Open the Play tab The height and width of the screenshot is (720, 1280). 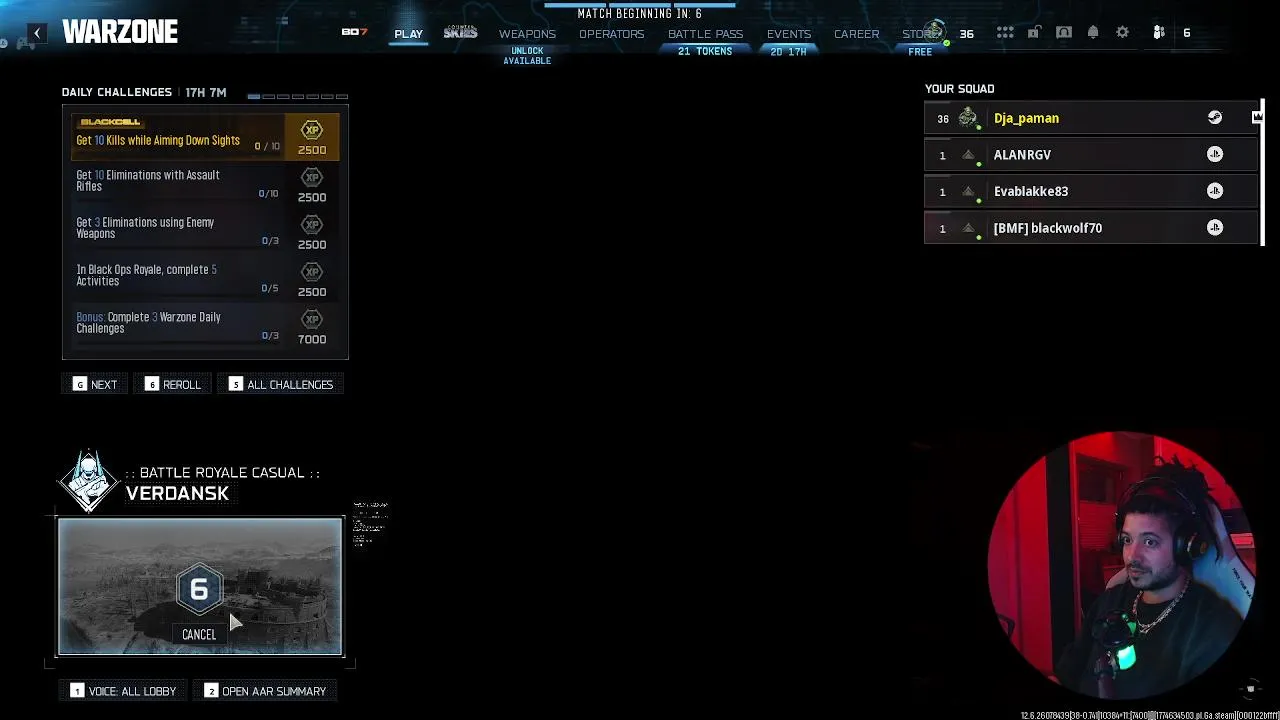(408, 34)
